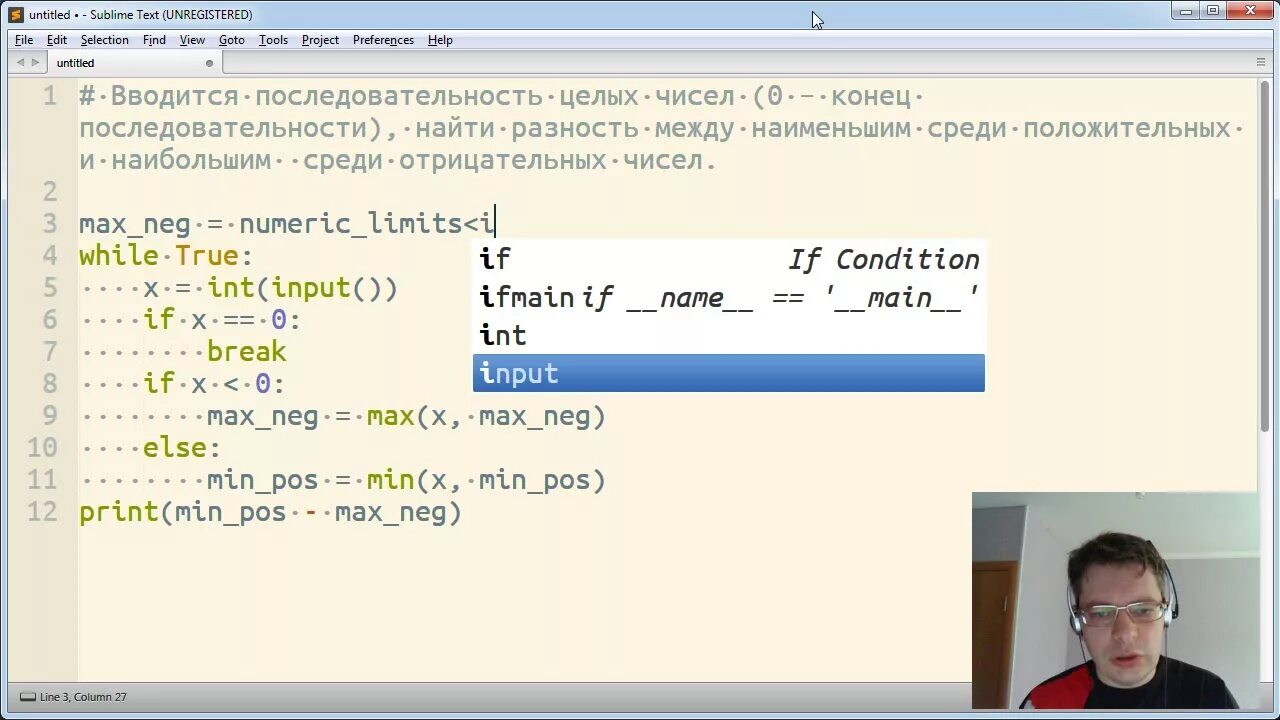Screen dimensions: 1280x720
Task: Open the Find menu
Action: tap(154, 40)
